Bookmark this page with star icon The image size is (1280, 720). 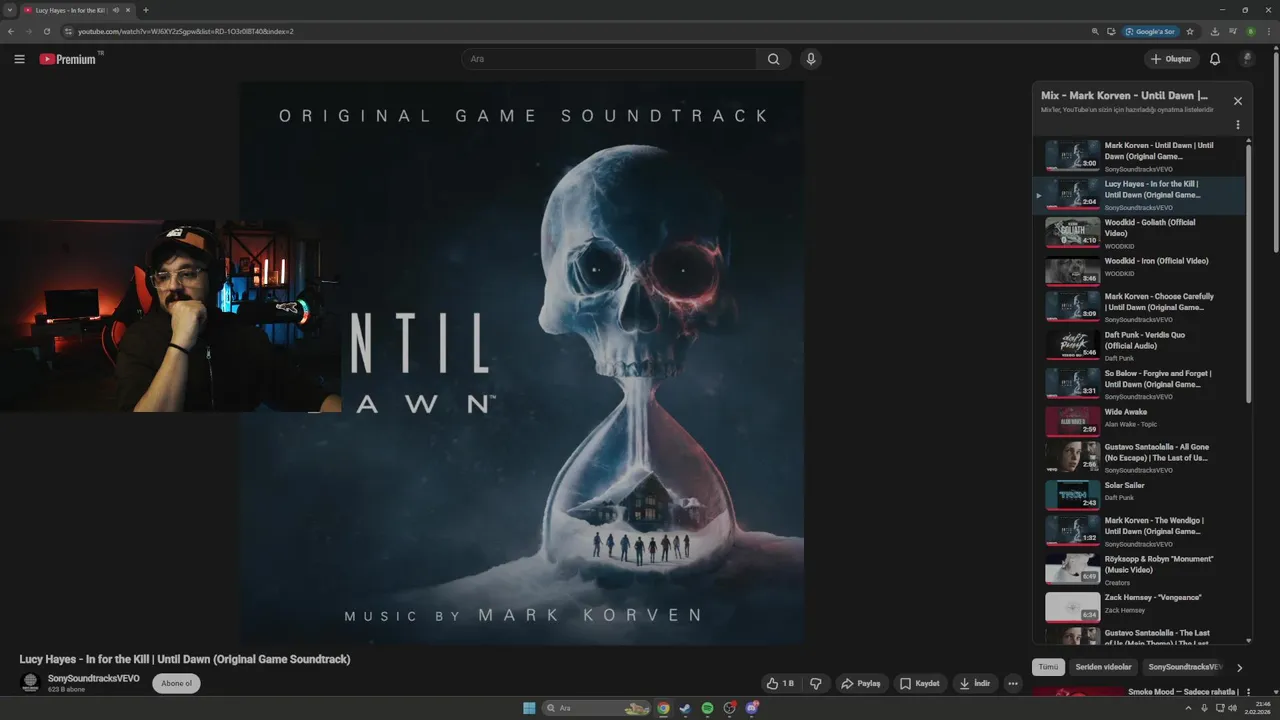point(1188,31)
